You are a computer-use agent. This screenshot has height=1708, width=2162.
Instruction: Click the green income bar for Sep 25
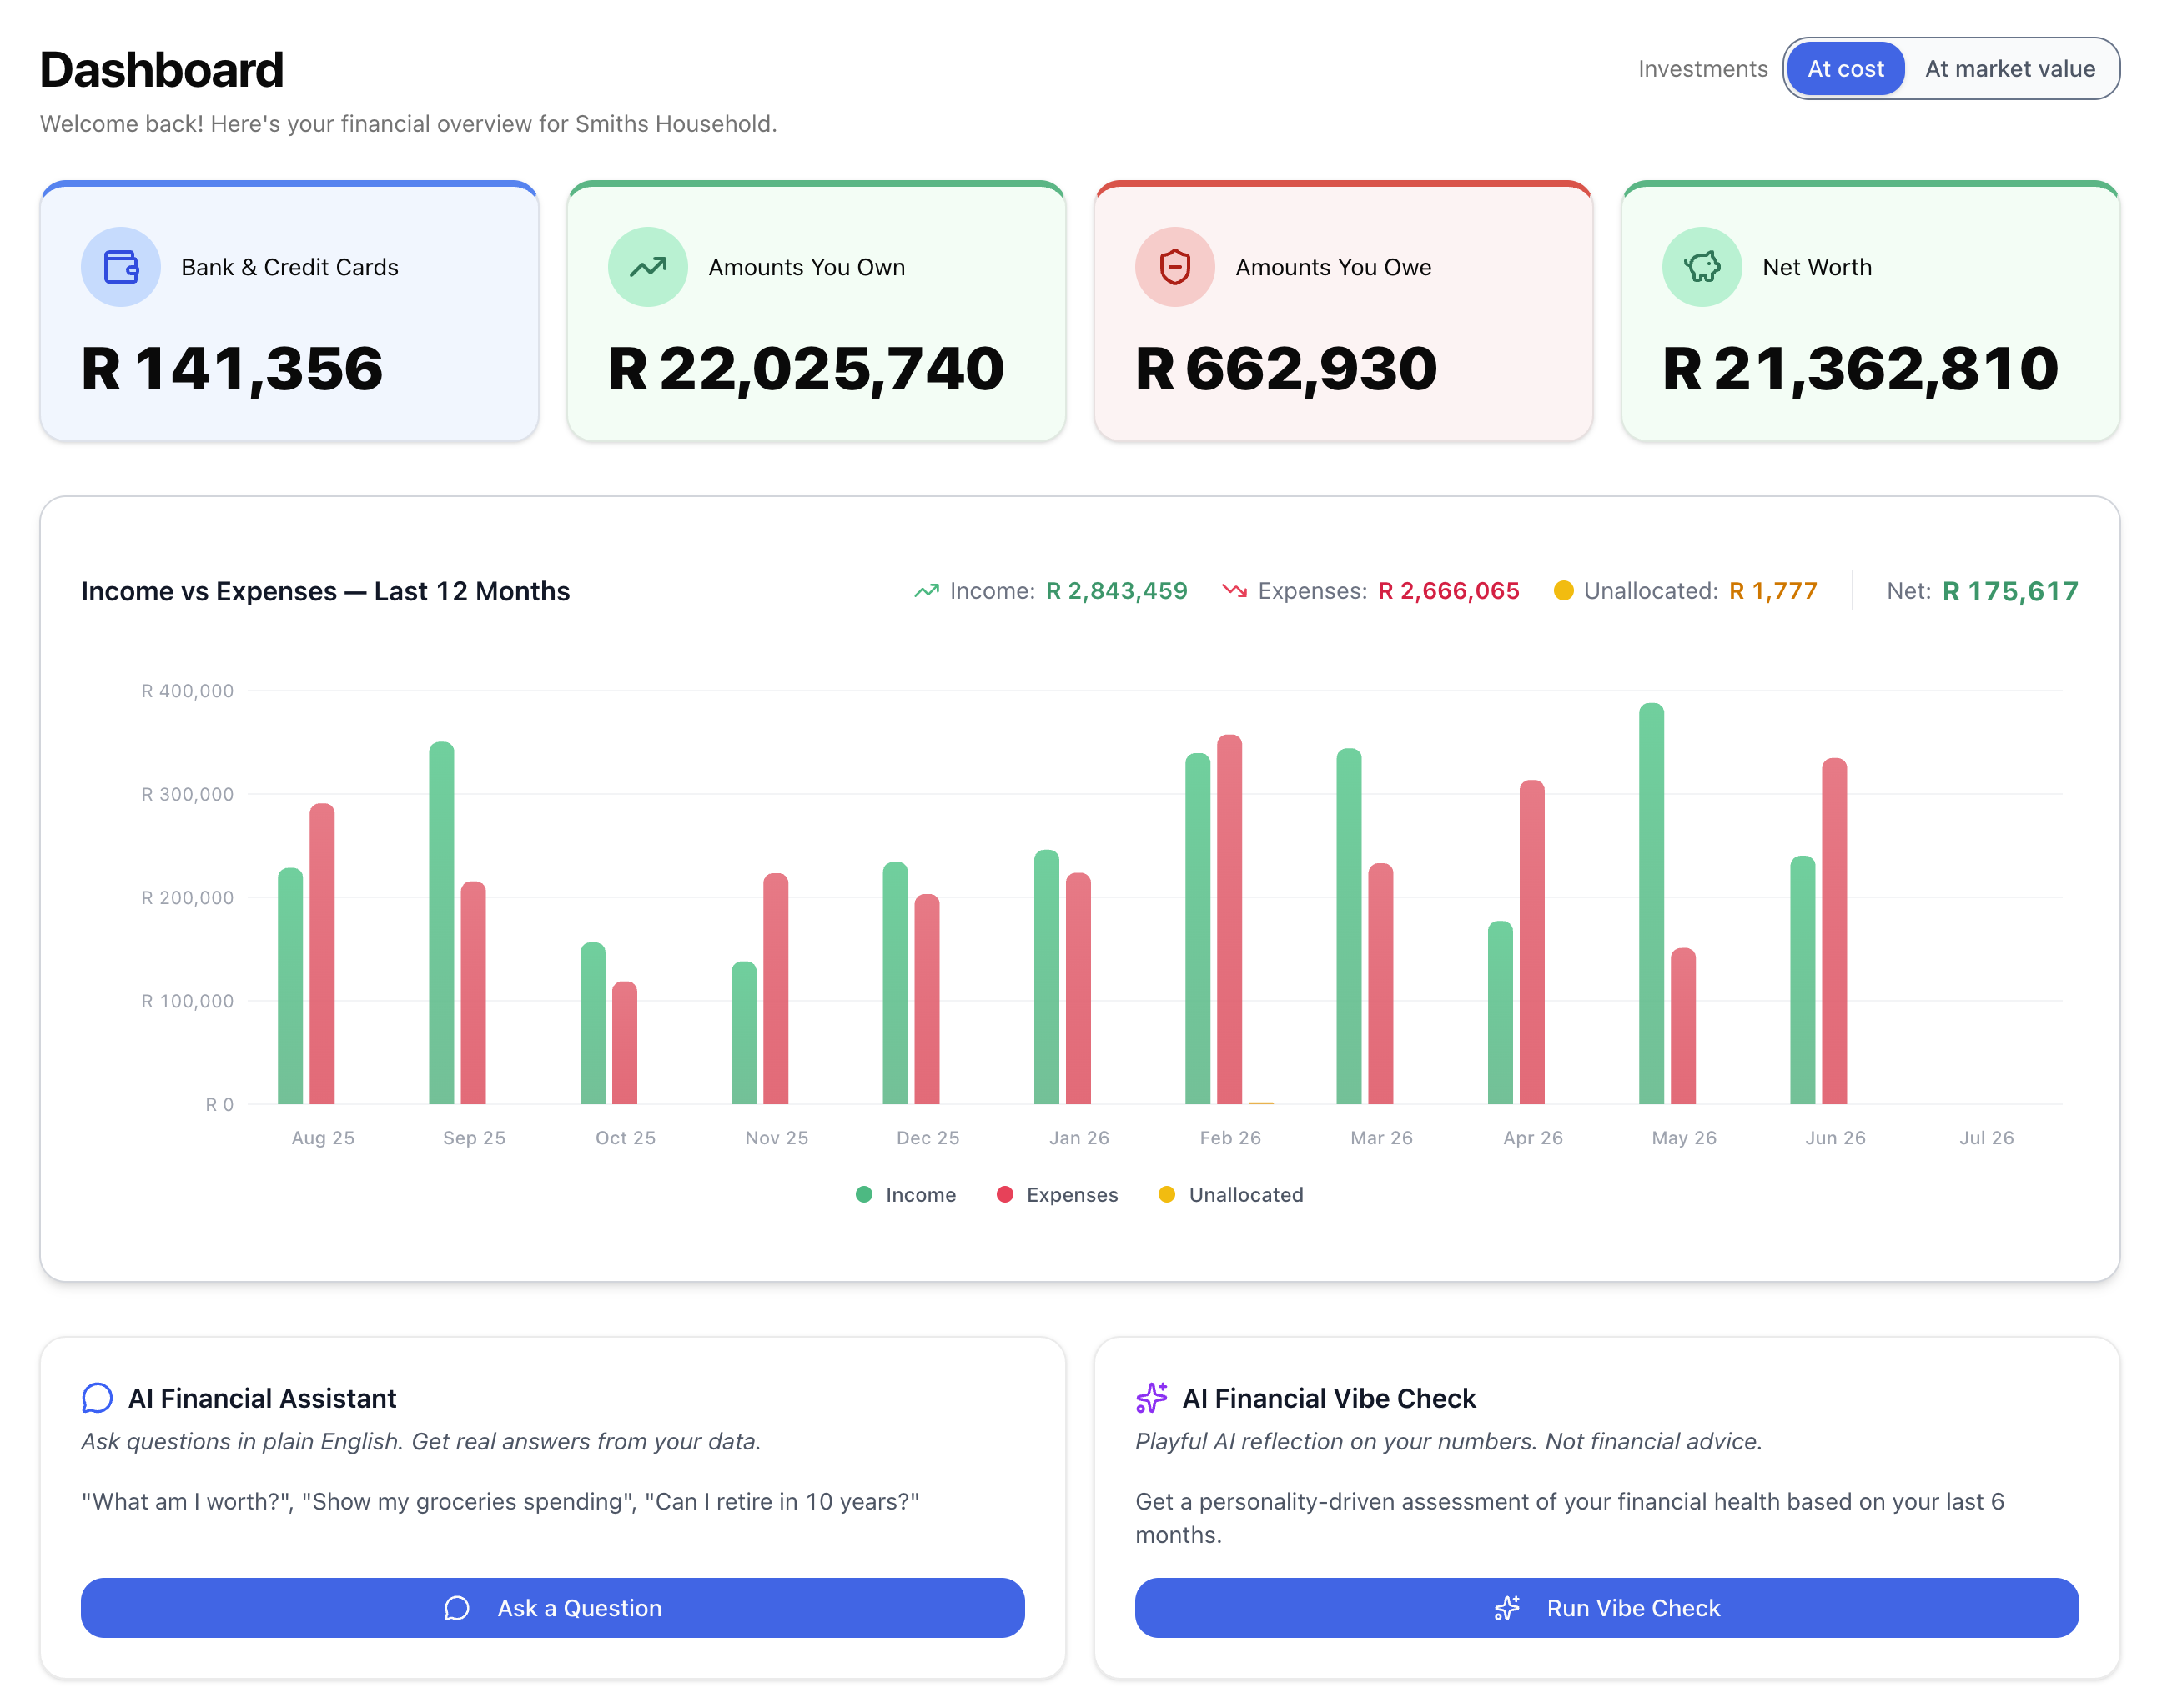click(442, 923)
